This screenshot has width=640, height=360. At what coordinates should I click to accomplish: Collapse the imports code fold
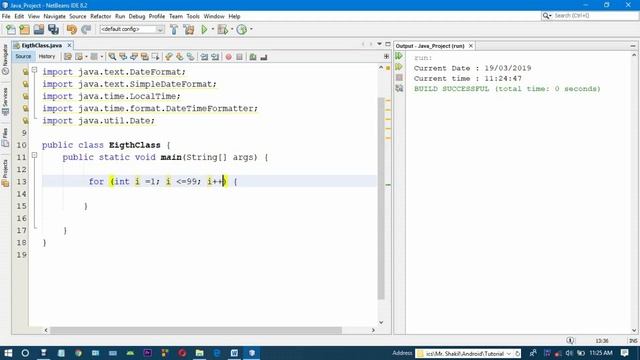pyautogui.click(x=34, y=70)
